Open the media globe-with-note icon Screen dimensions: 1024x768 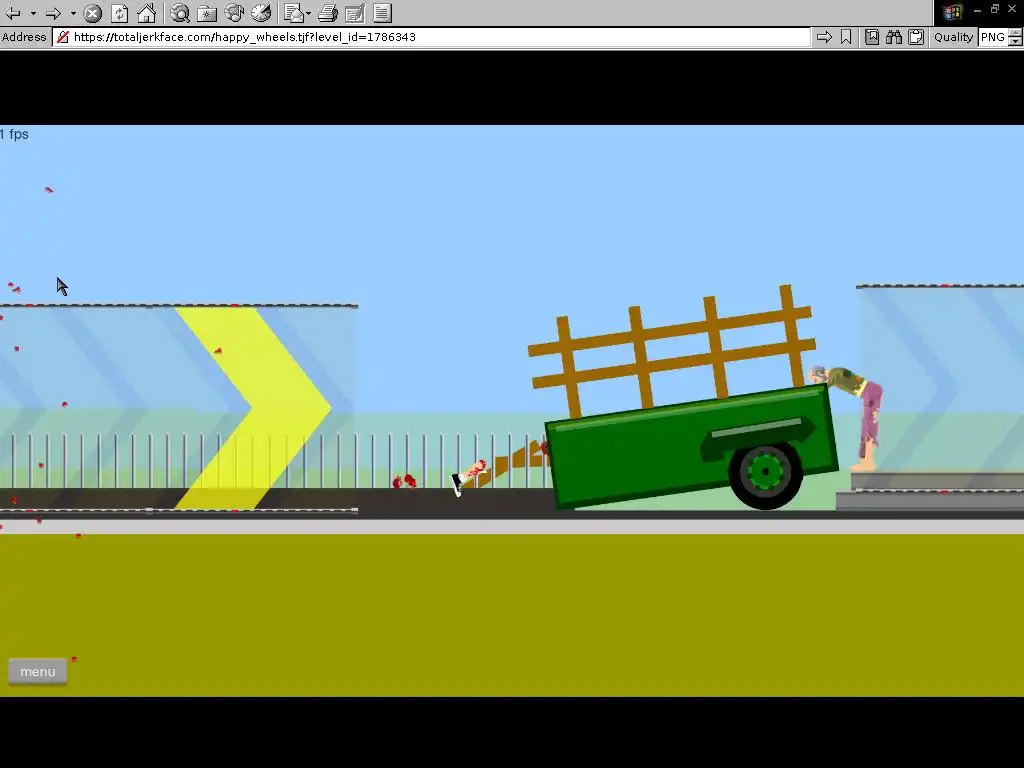(234, 13)
